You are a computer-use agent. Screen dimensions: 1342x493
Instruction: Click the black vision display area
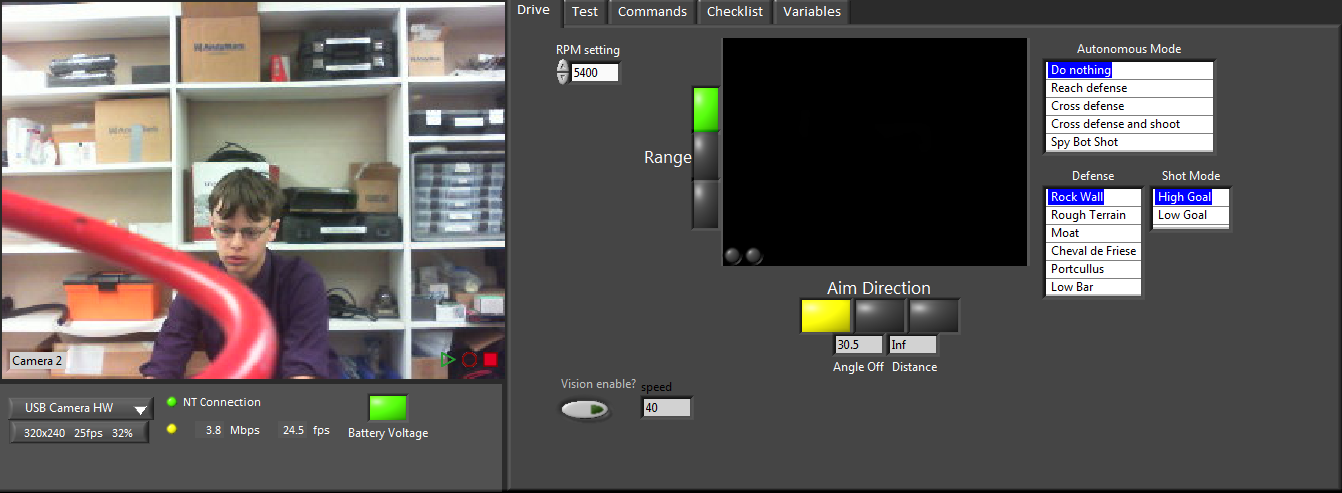click(x=875, y=152)
